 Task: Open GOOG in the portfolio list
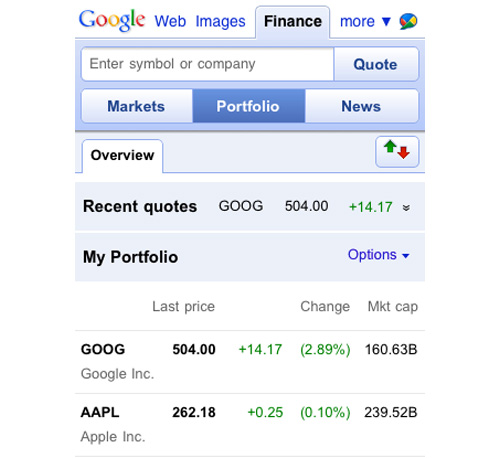(249, 362)
